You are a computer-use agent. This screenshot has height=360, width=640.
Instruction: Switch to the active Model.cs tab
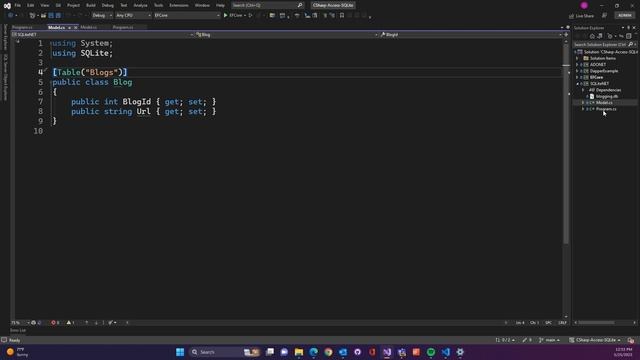pyautogui.click(x=56, y=27)
